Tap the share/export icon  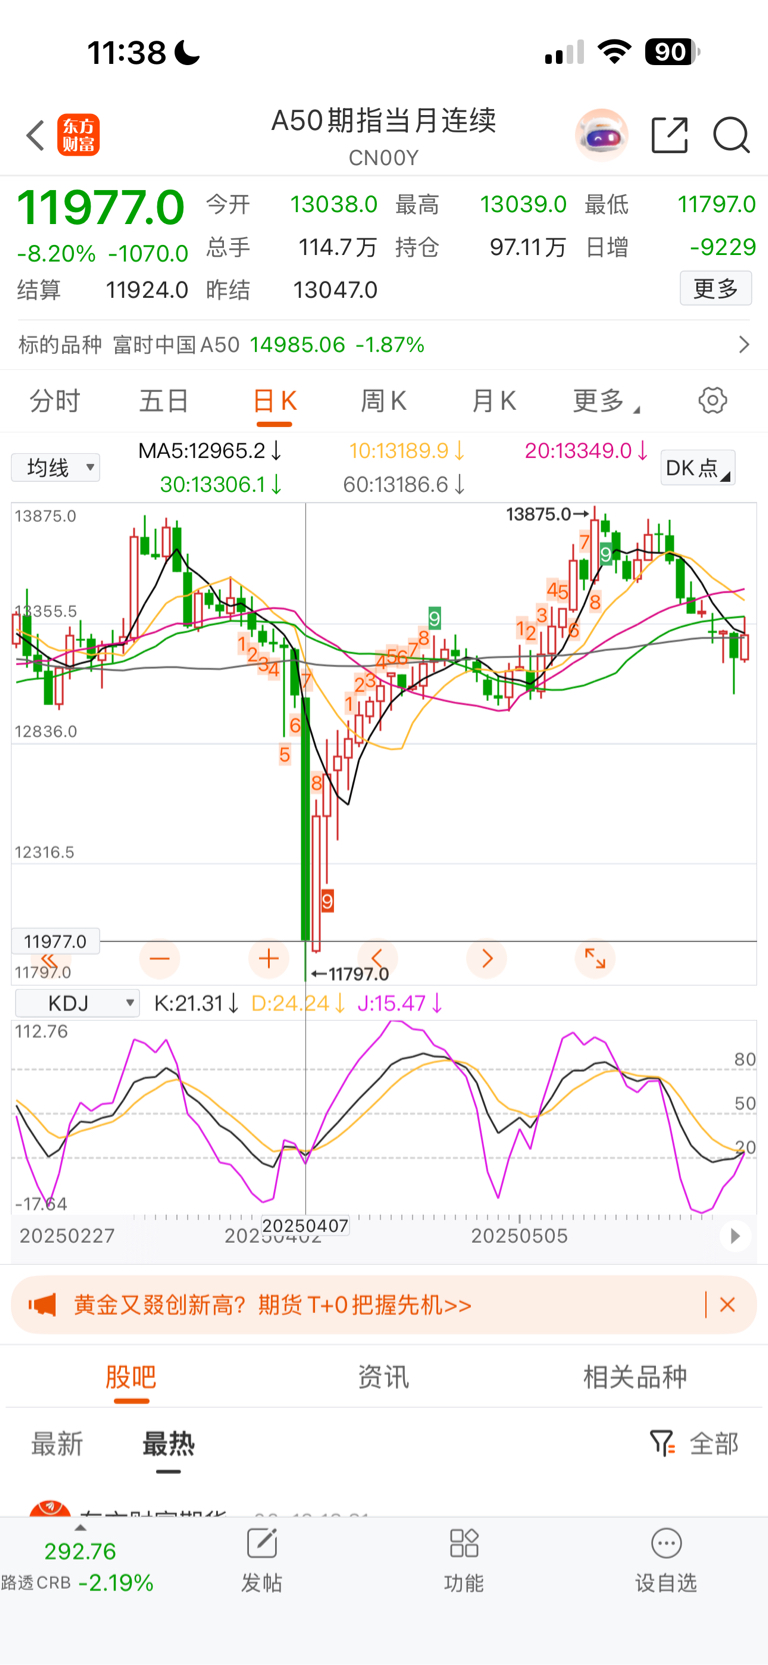[669, 135]
